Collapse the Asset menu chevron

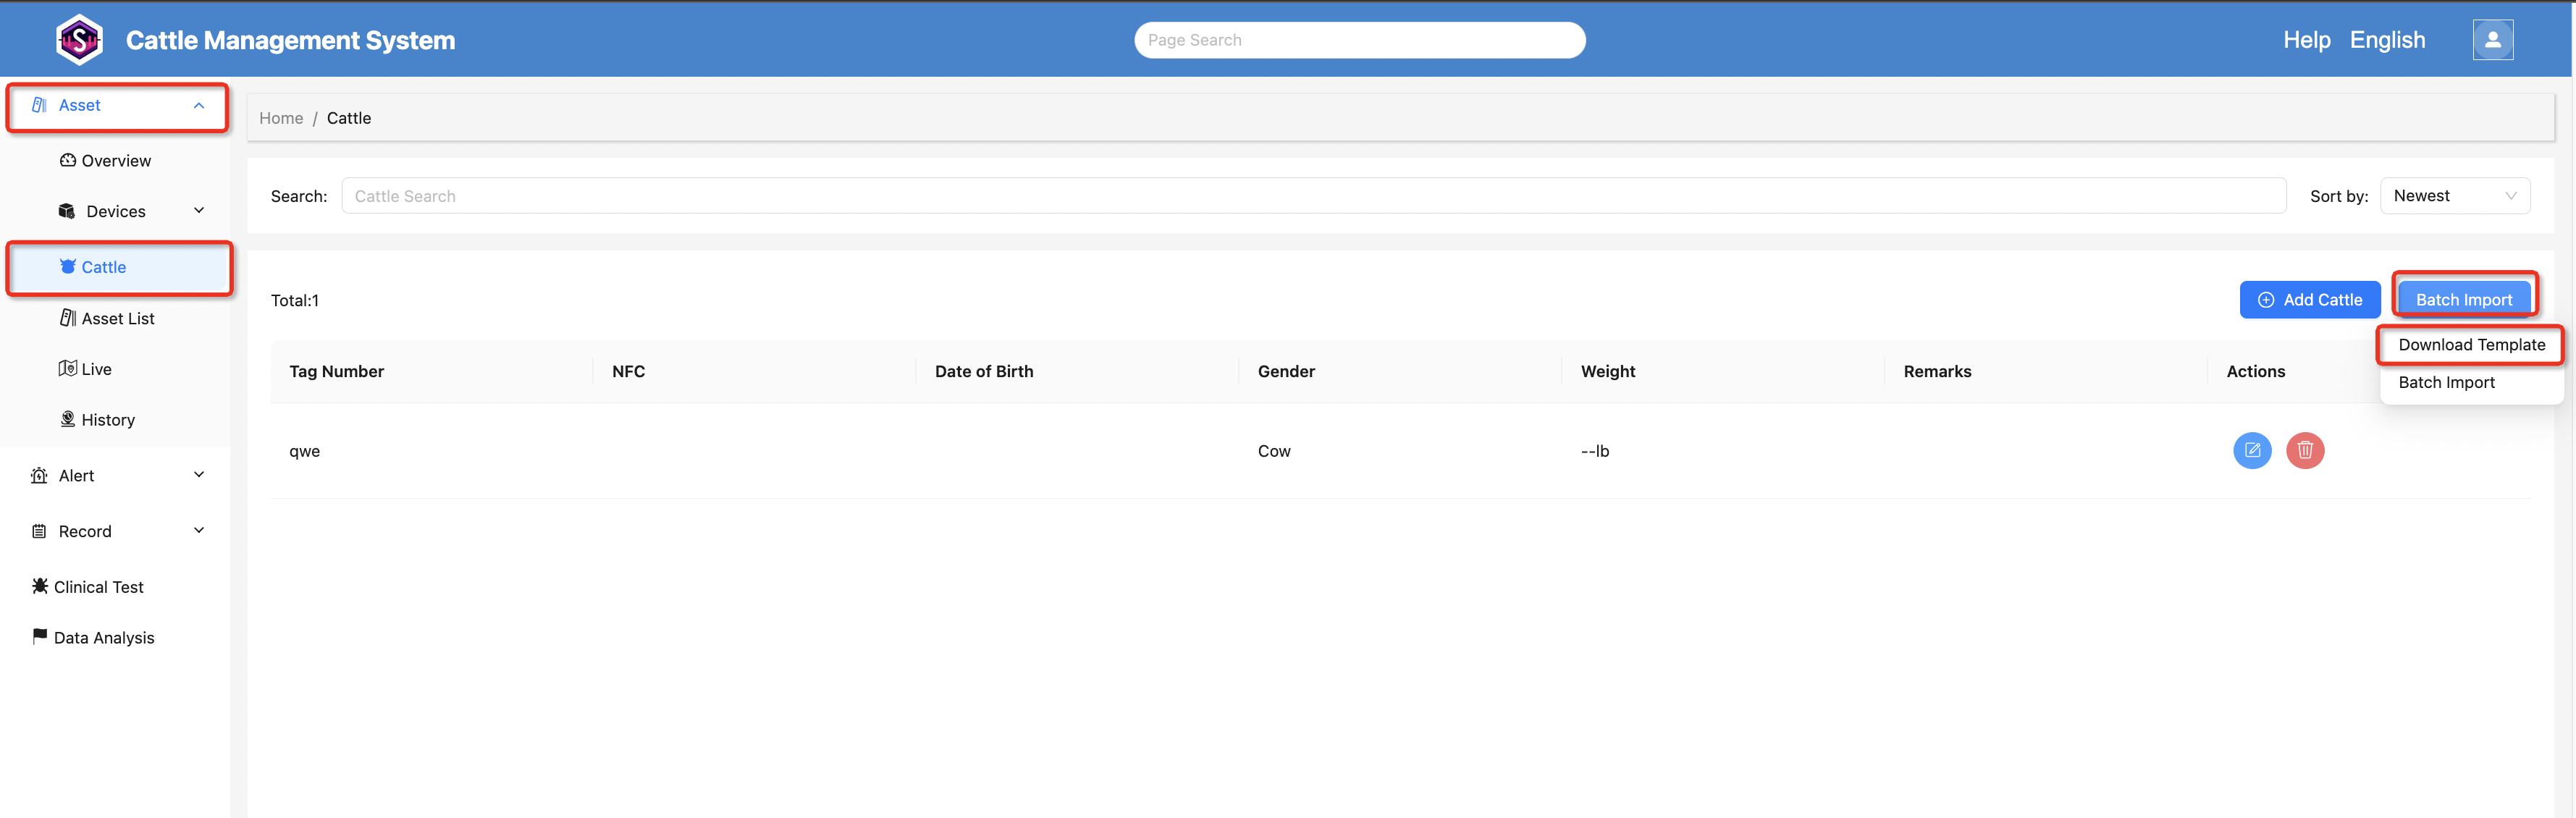(x=199, y=105)
